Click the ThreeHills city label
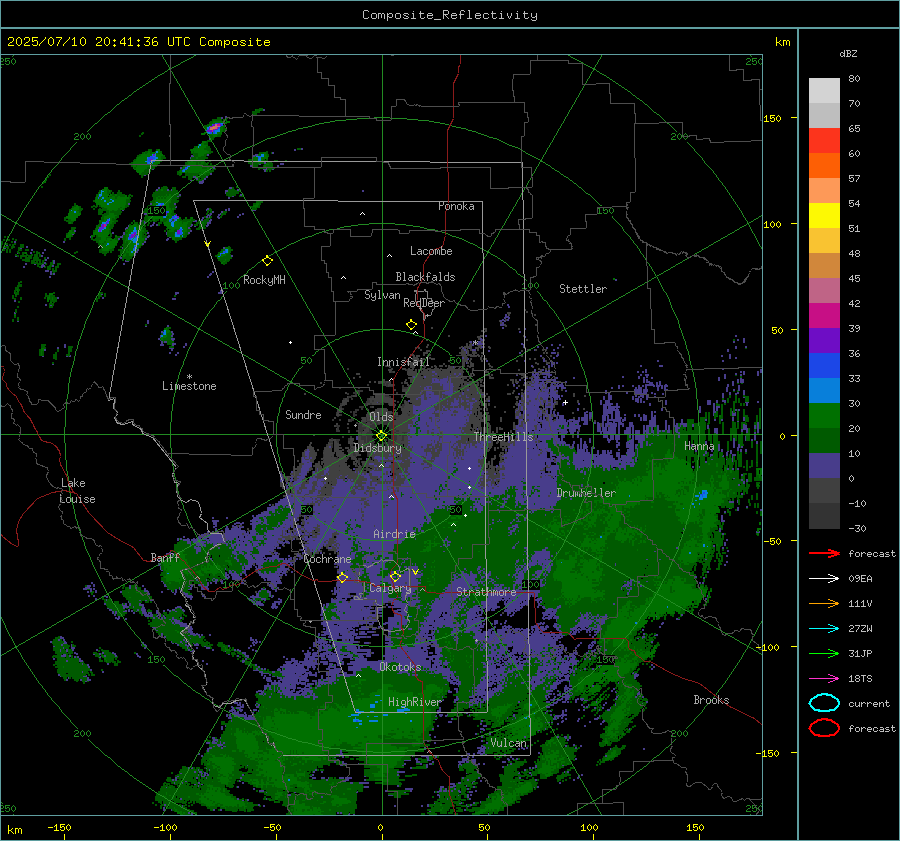This screenshot has width=900, height=841. (503, 437)
